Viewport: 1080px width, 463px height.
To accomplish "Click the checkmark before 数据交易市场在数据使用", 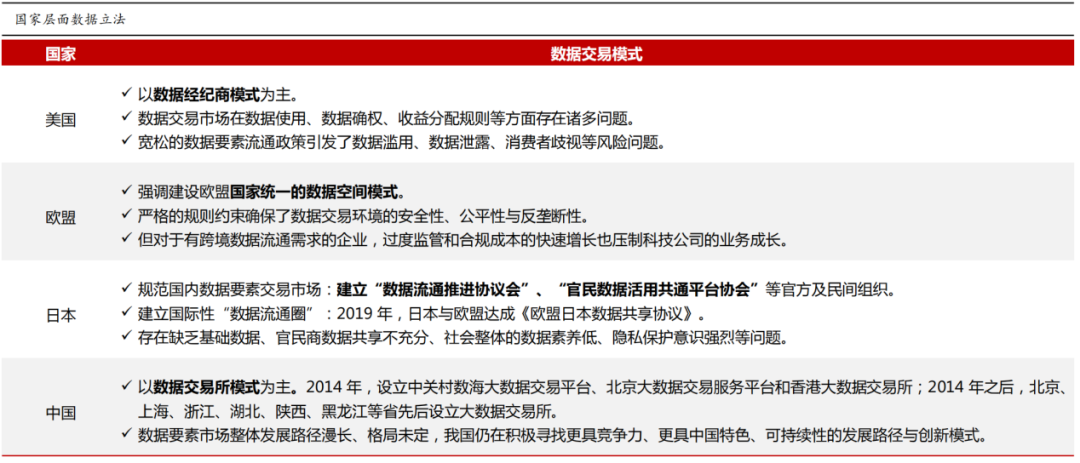I will point(126,117).
